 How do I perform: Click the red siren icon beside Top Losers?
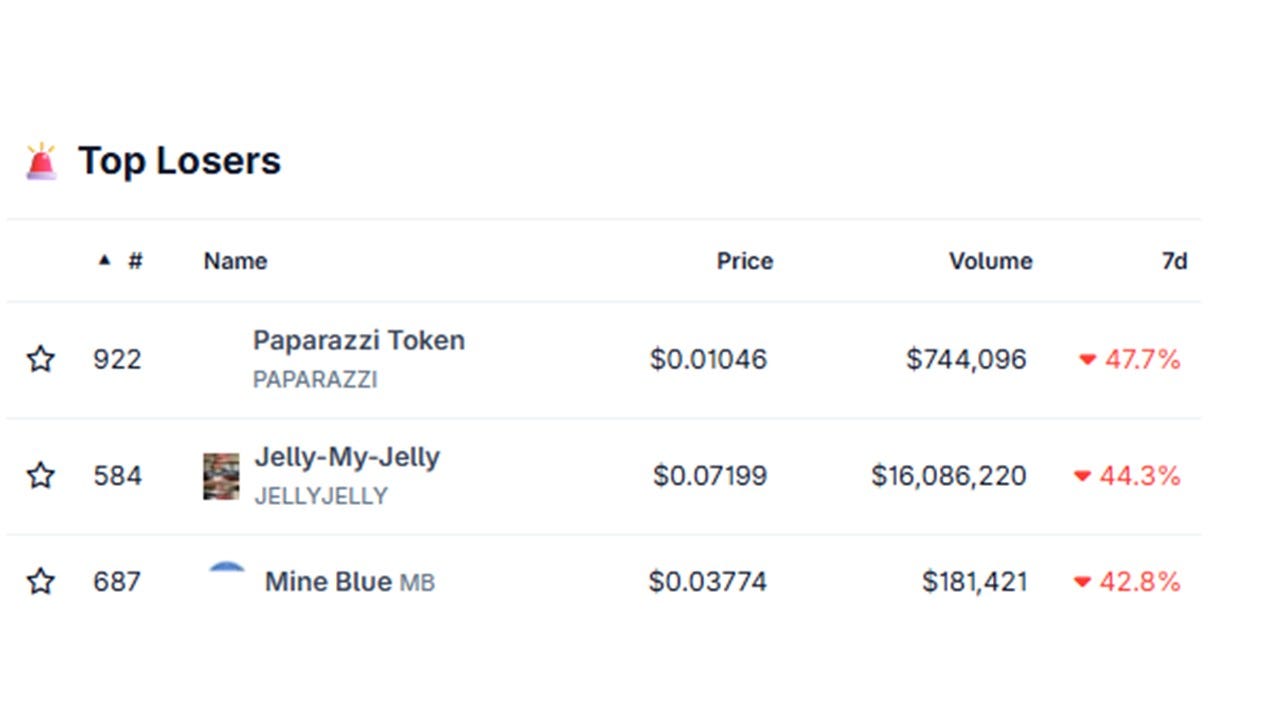[41, 161]
